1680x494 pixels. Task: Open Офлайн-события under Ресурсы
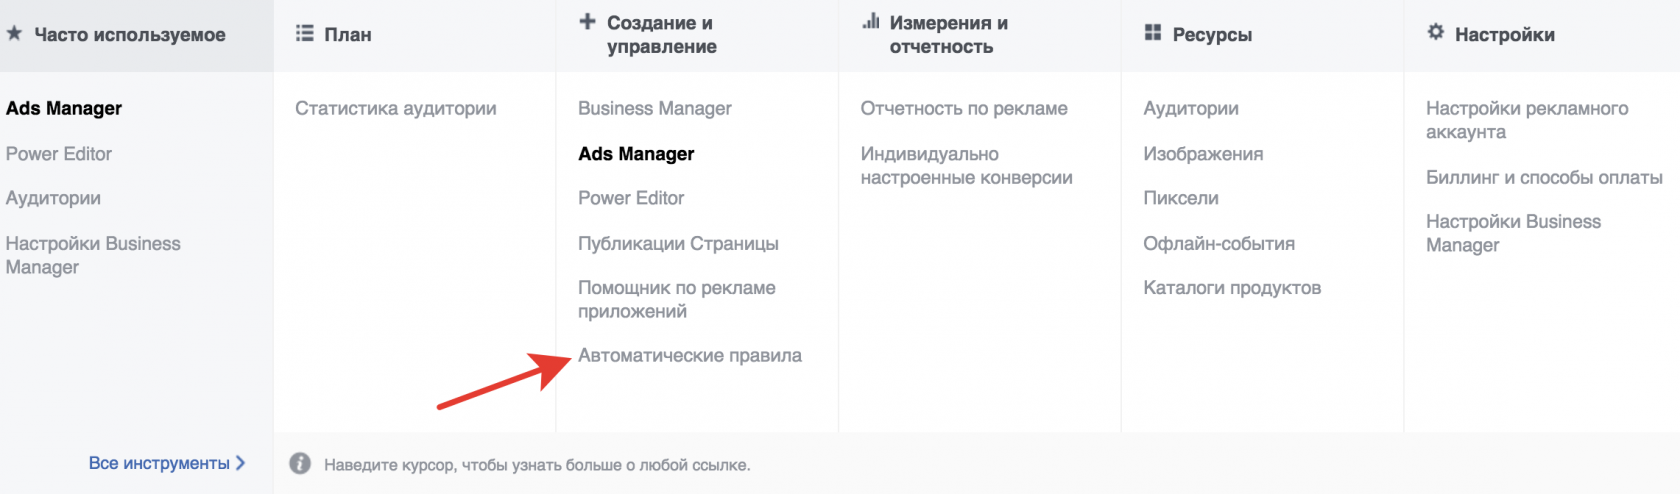point(1218,243)
